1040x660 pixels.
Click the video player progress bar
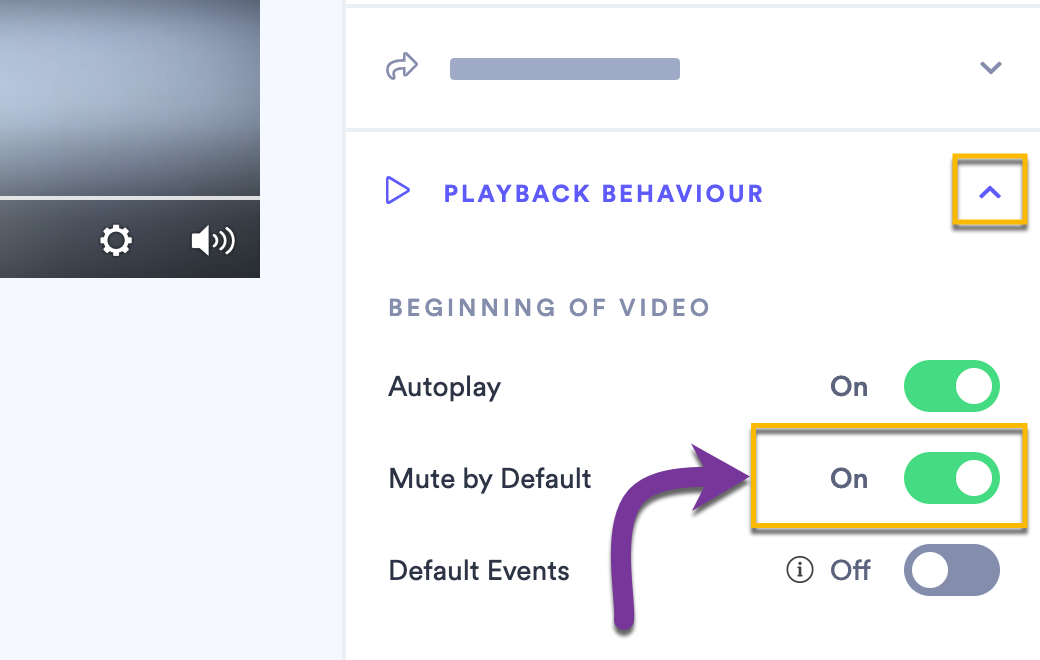click(130, 197)
